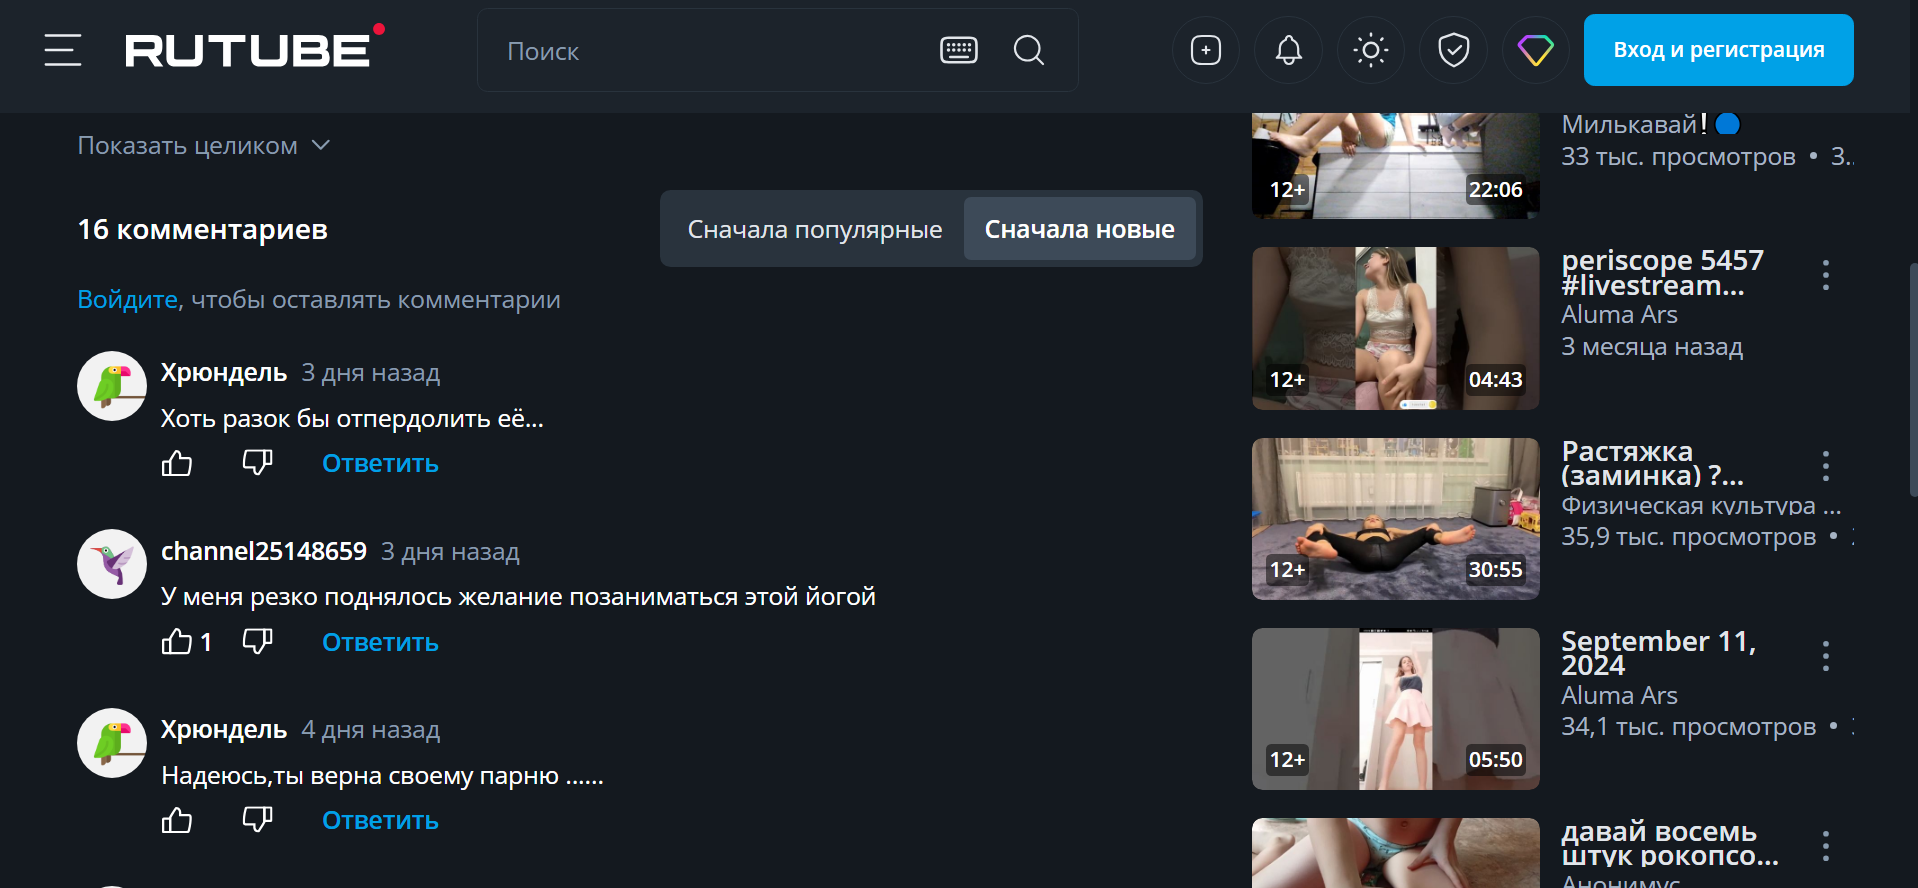This screenshot has width=1918, height=888.
Task: Open Хрюндель avatar on 3-days-ago comment
Action: click(112, 386)
